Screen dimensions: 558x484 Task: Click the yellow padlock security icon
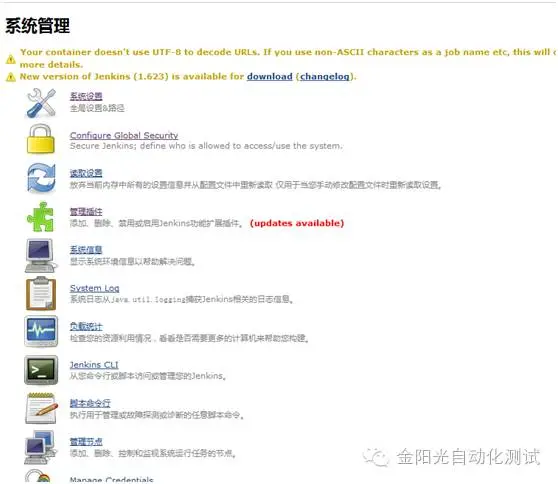pos(41,139)
